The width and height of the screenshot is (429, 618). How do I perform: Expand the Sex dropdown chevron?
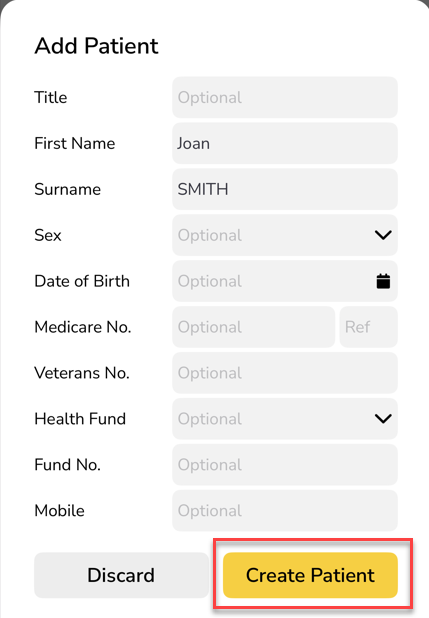point(383,235)
